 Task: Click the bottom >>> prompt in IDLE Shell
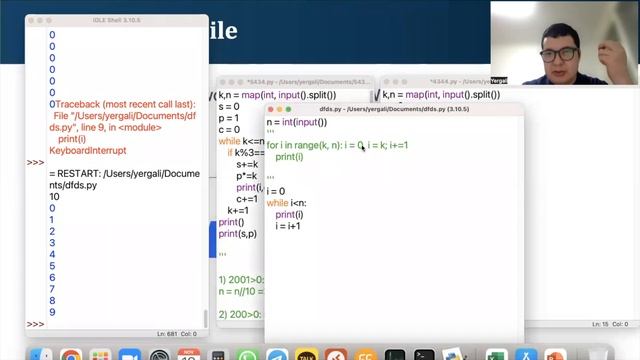36,324
